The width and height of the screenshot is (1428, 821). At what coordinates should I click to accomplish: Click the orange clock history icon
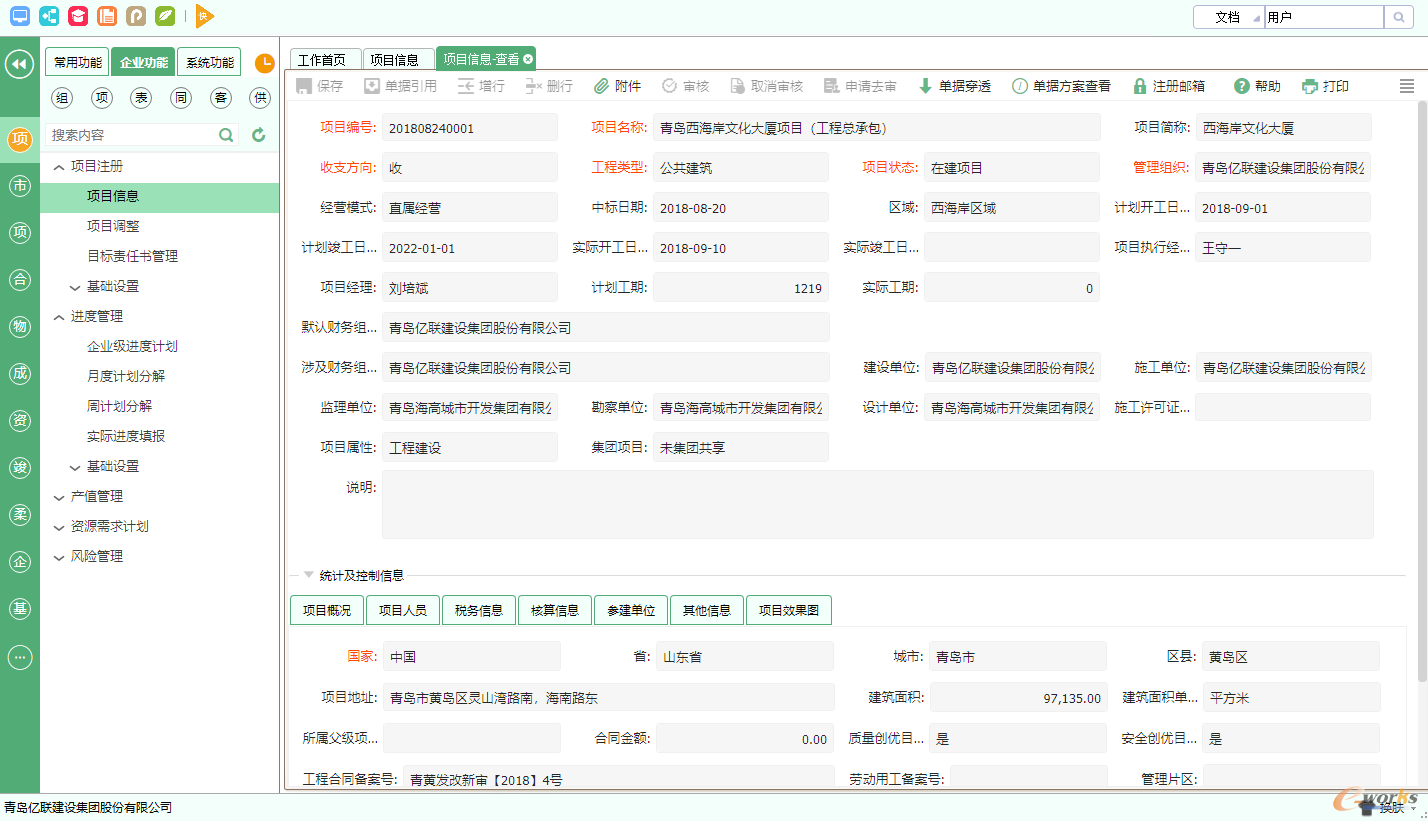(x=264, y=63)
